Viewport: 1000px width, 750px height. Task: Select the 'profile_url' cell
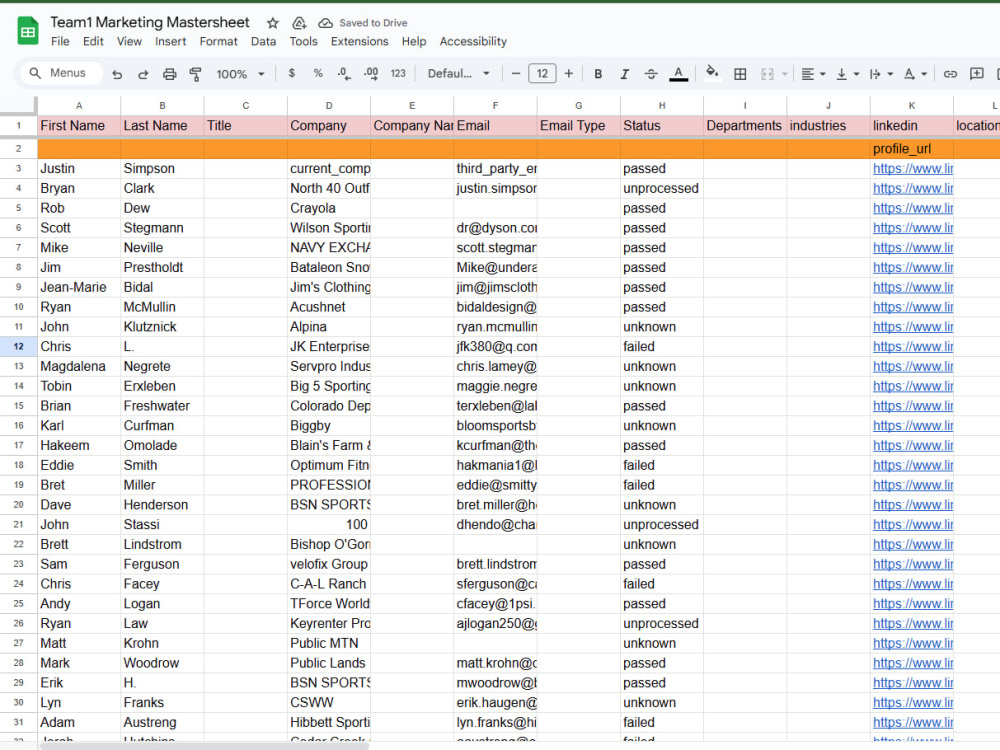point(911,149)
